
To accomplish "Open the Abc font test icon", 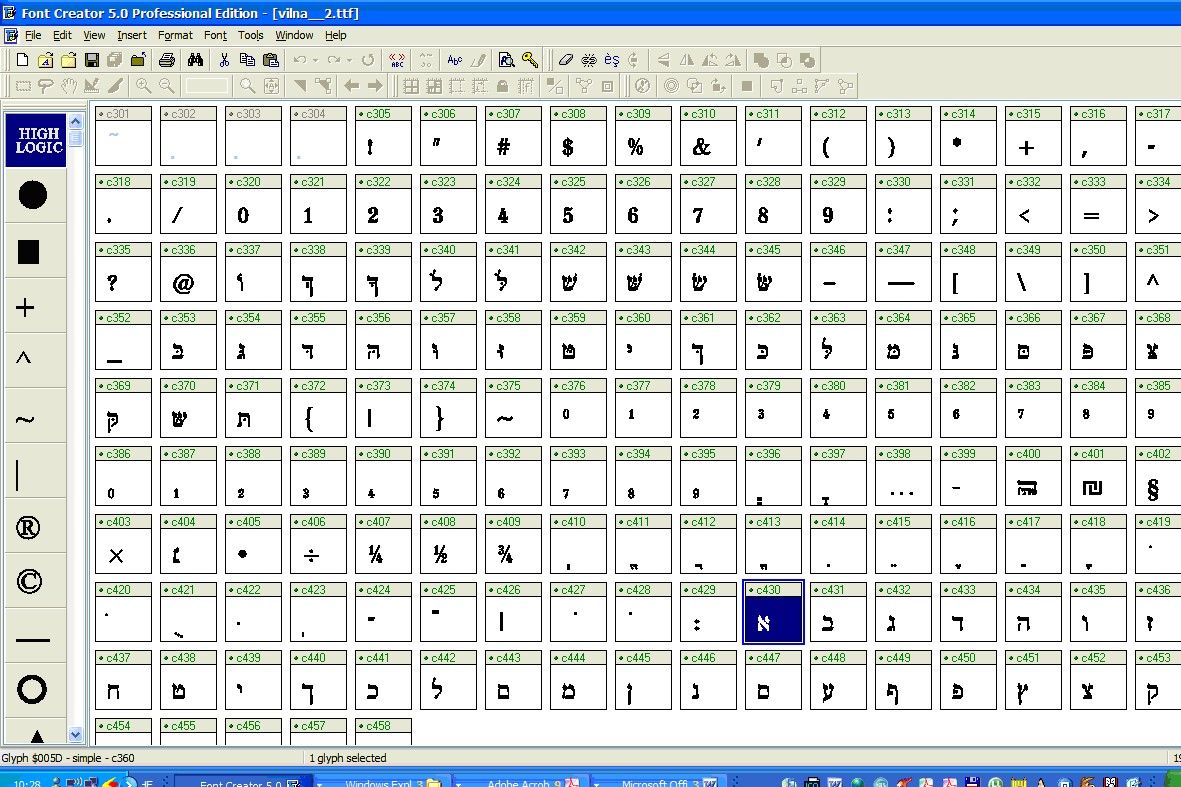I will pos(454,60).
